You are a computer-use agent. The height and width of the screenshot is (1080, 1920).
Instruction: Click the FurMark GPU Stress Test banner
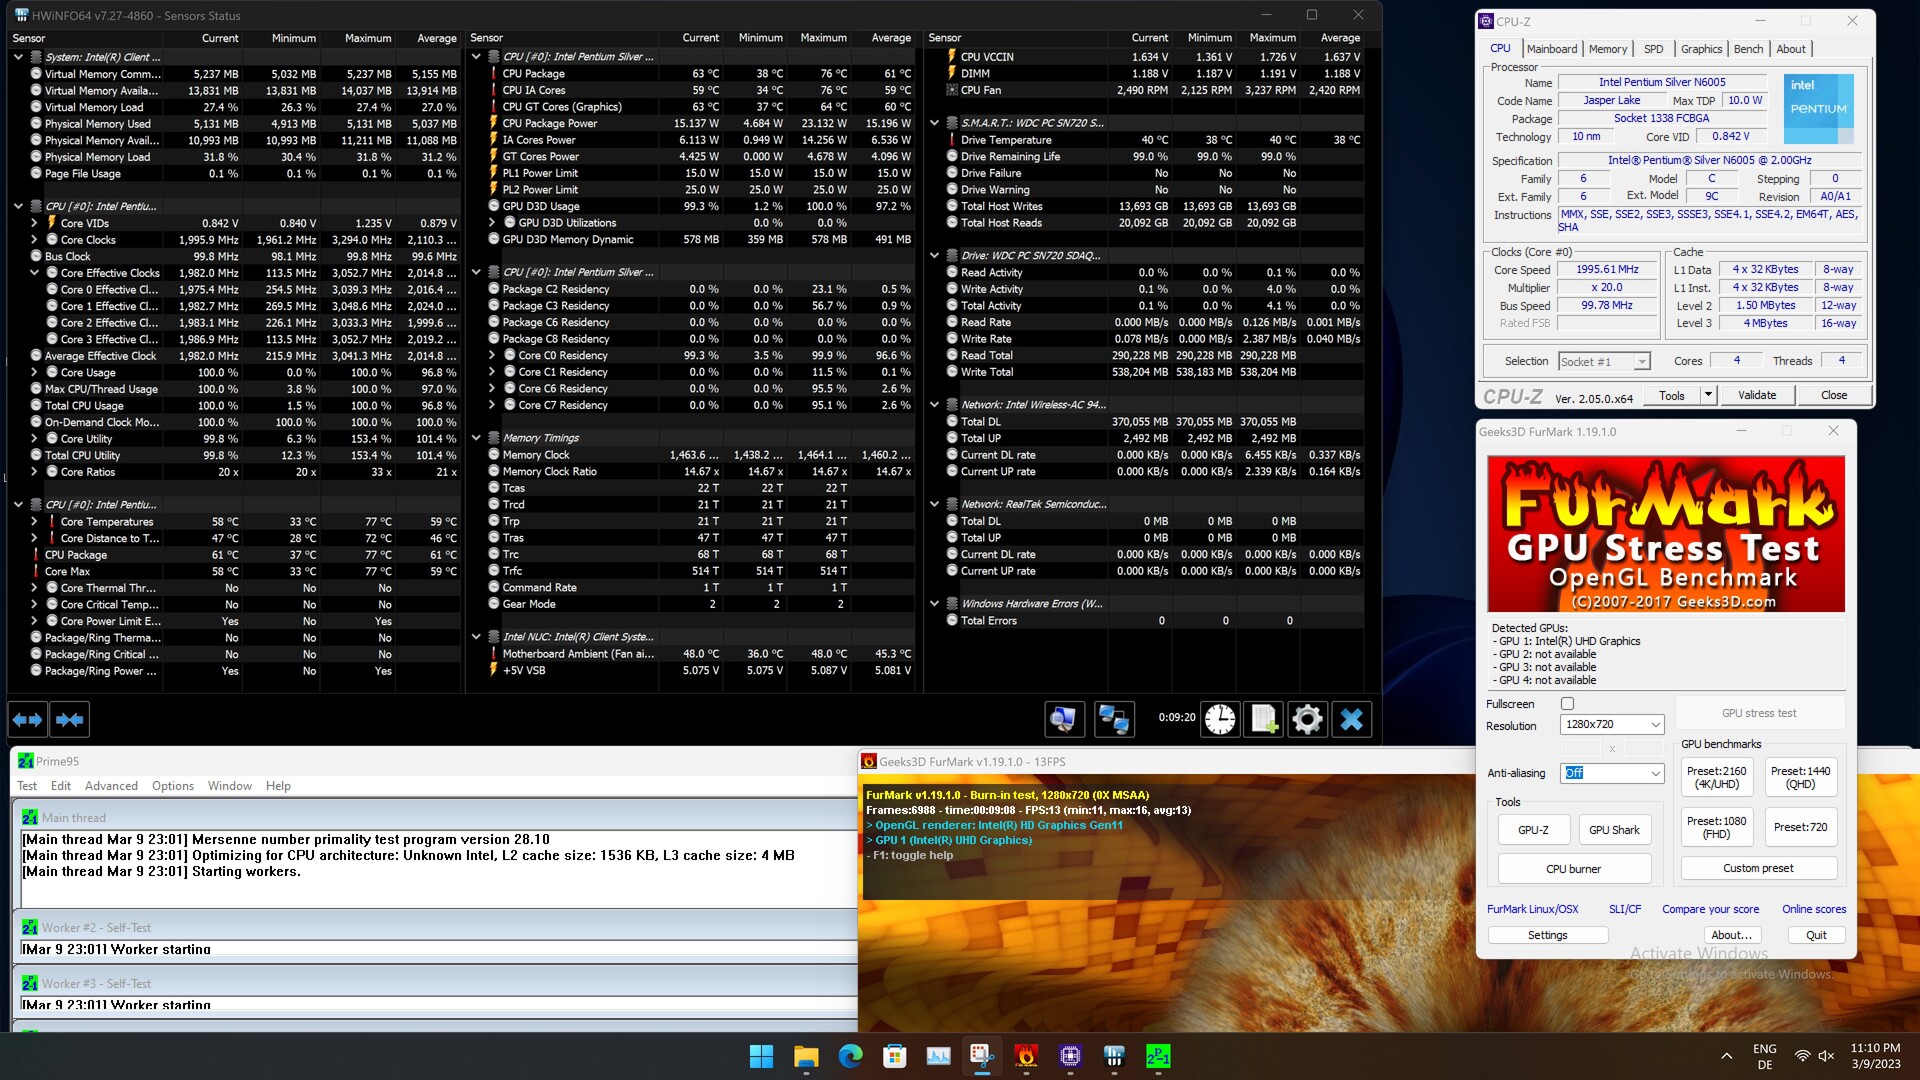[x=1665, y=534]
